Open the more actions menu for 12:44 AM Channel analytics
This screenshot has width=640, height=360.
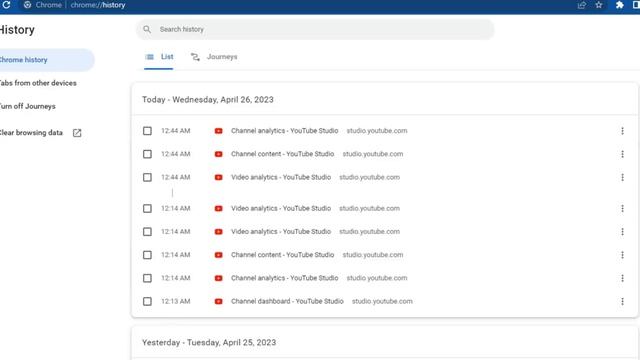point(622,131)
